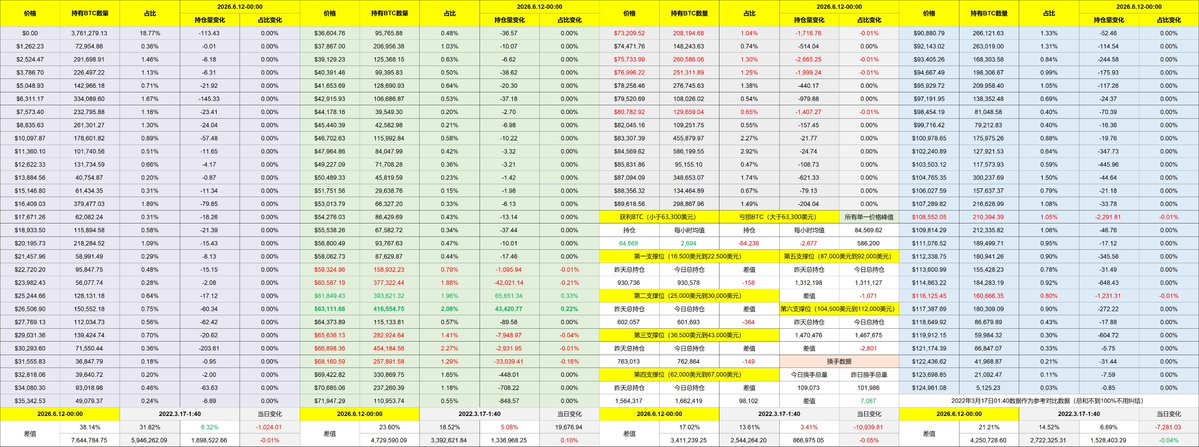Click the total value 3,411,239.25
The image size is (1199, 447).
coord(689,440)
